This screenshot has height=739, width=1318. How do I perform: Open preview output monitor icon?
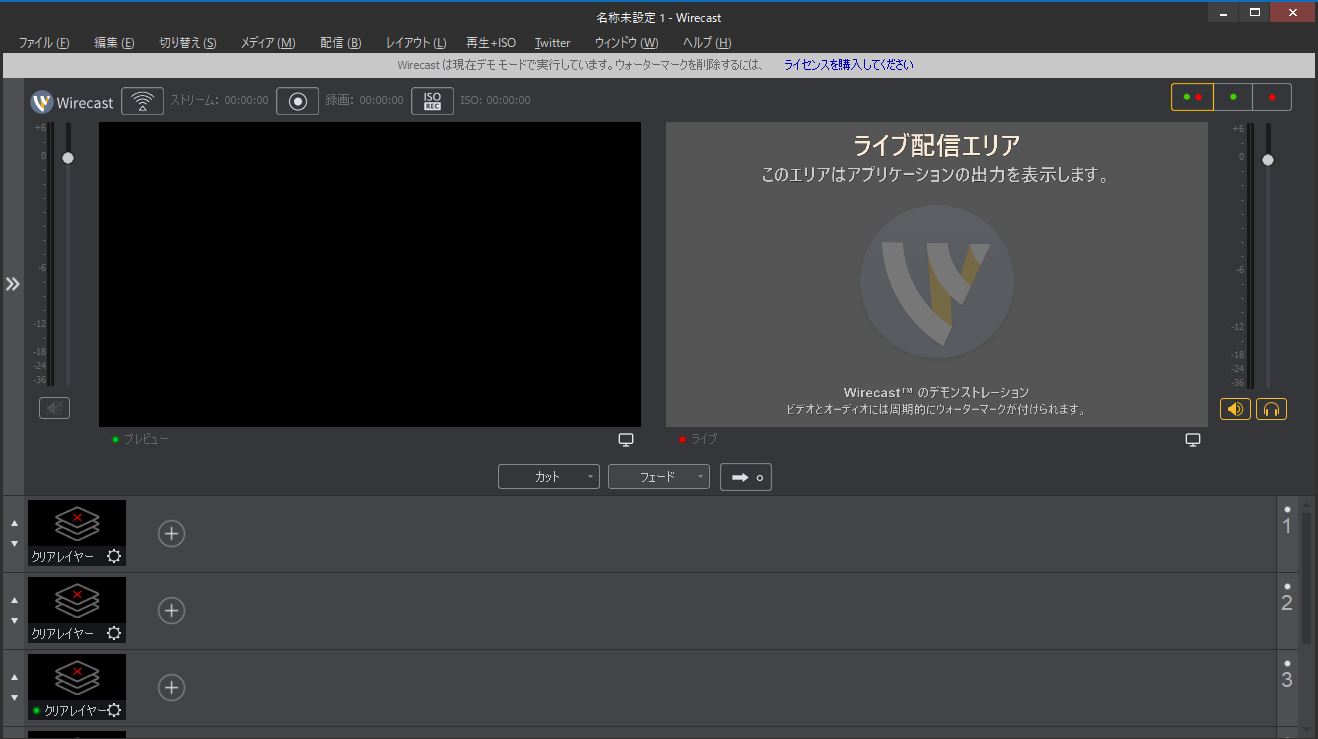point(626,440)
